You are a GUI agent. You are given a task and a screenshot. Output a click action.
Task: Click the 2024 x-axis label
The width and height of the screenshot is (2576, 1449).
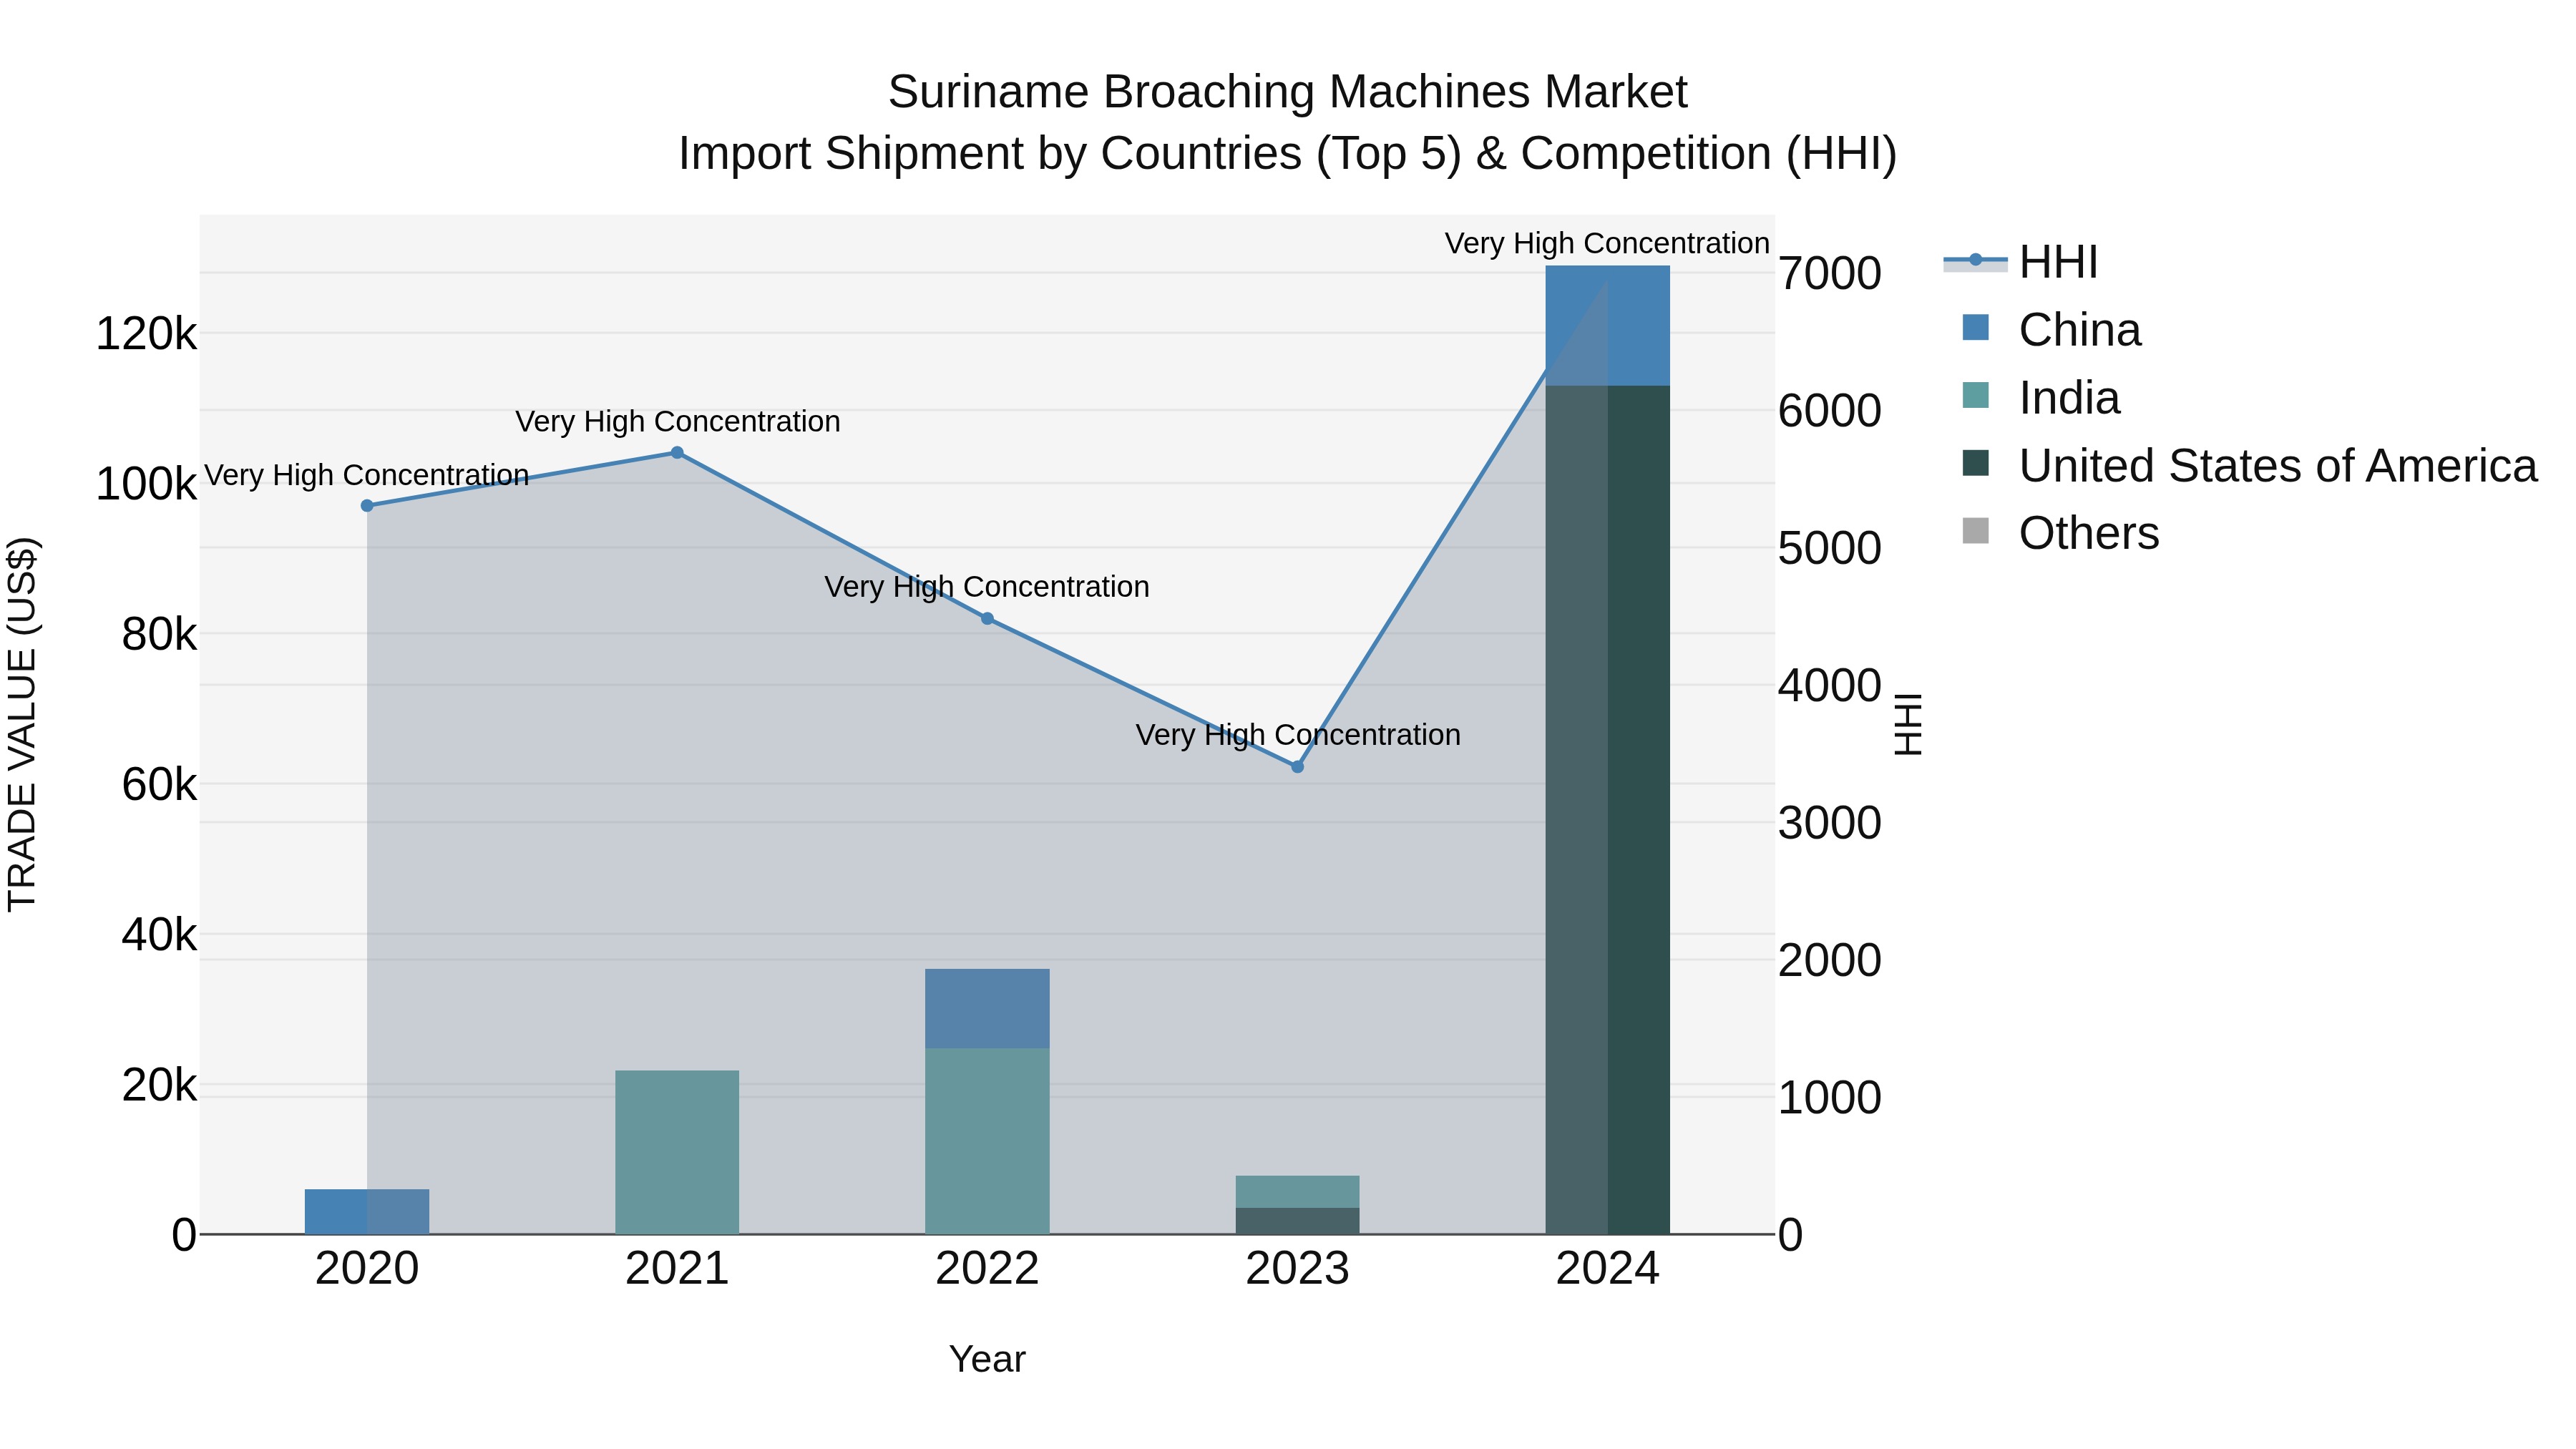[1608, 1269]
